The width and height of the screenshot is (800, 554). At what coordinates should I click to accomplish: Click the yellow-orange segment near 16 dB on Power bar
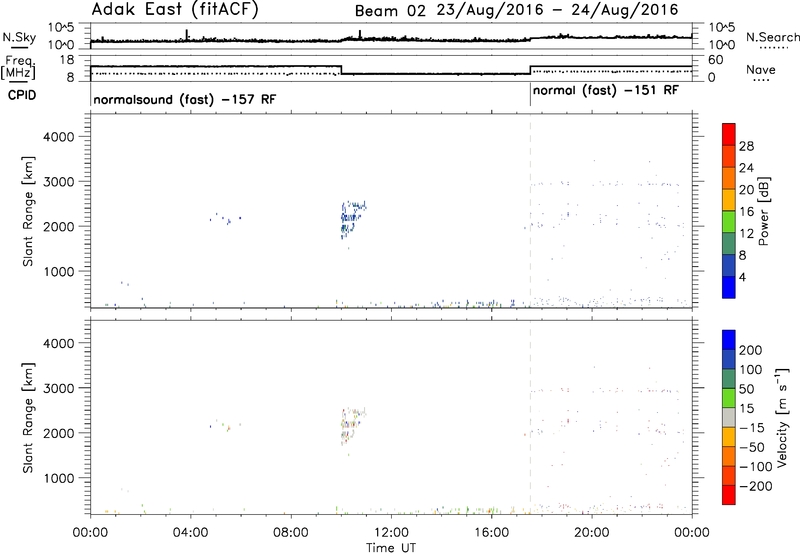[x=729, y=199]
